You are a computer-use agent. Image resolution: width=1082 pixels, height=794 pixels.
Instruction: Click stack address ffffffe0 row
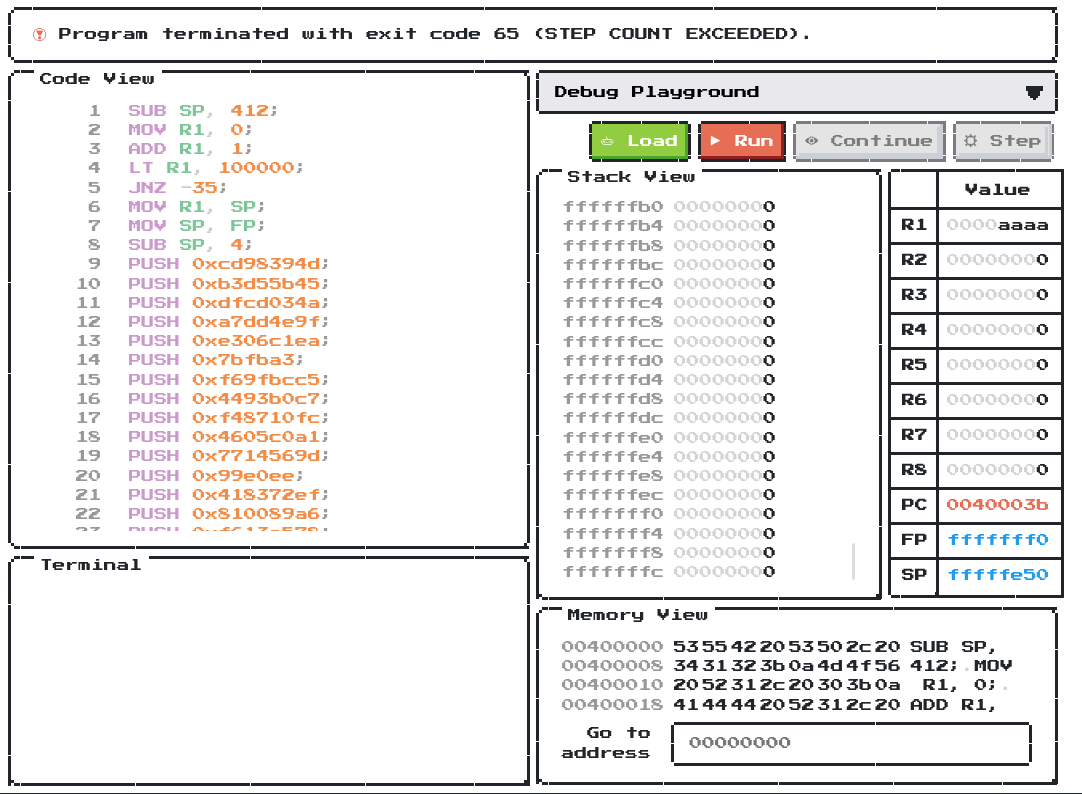[x=669, y=437]
